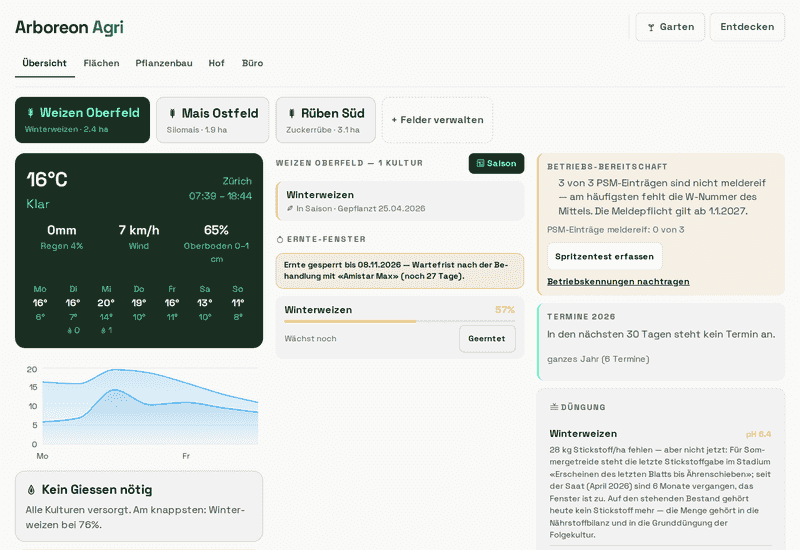Image resolution: width=800 pixels, height=550 pixels.
Task: Click 'PSM-Einträge meldereif: 0 von 3'
Action: coord(616,230)
